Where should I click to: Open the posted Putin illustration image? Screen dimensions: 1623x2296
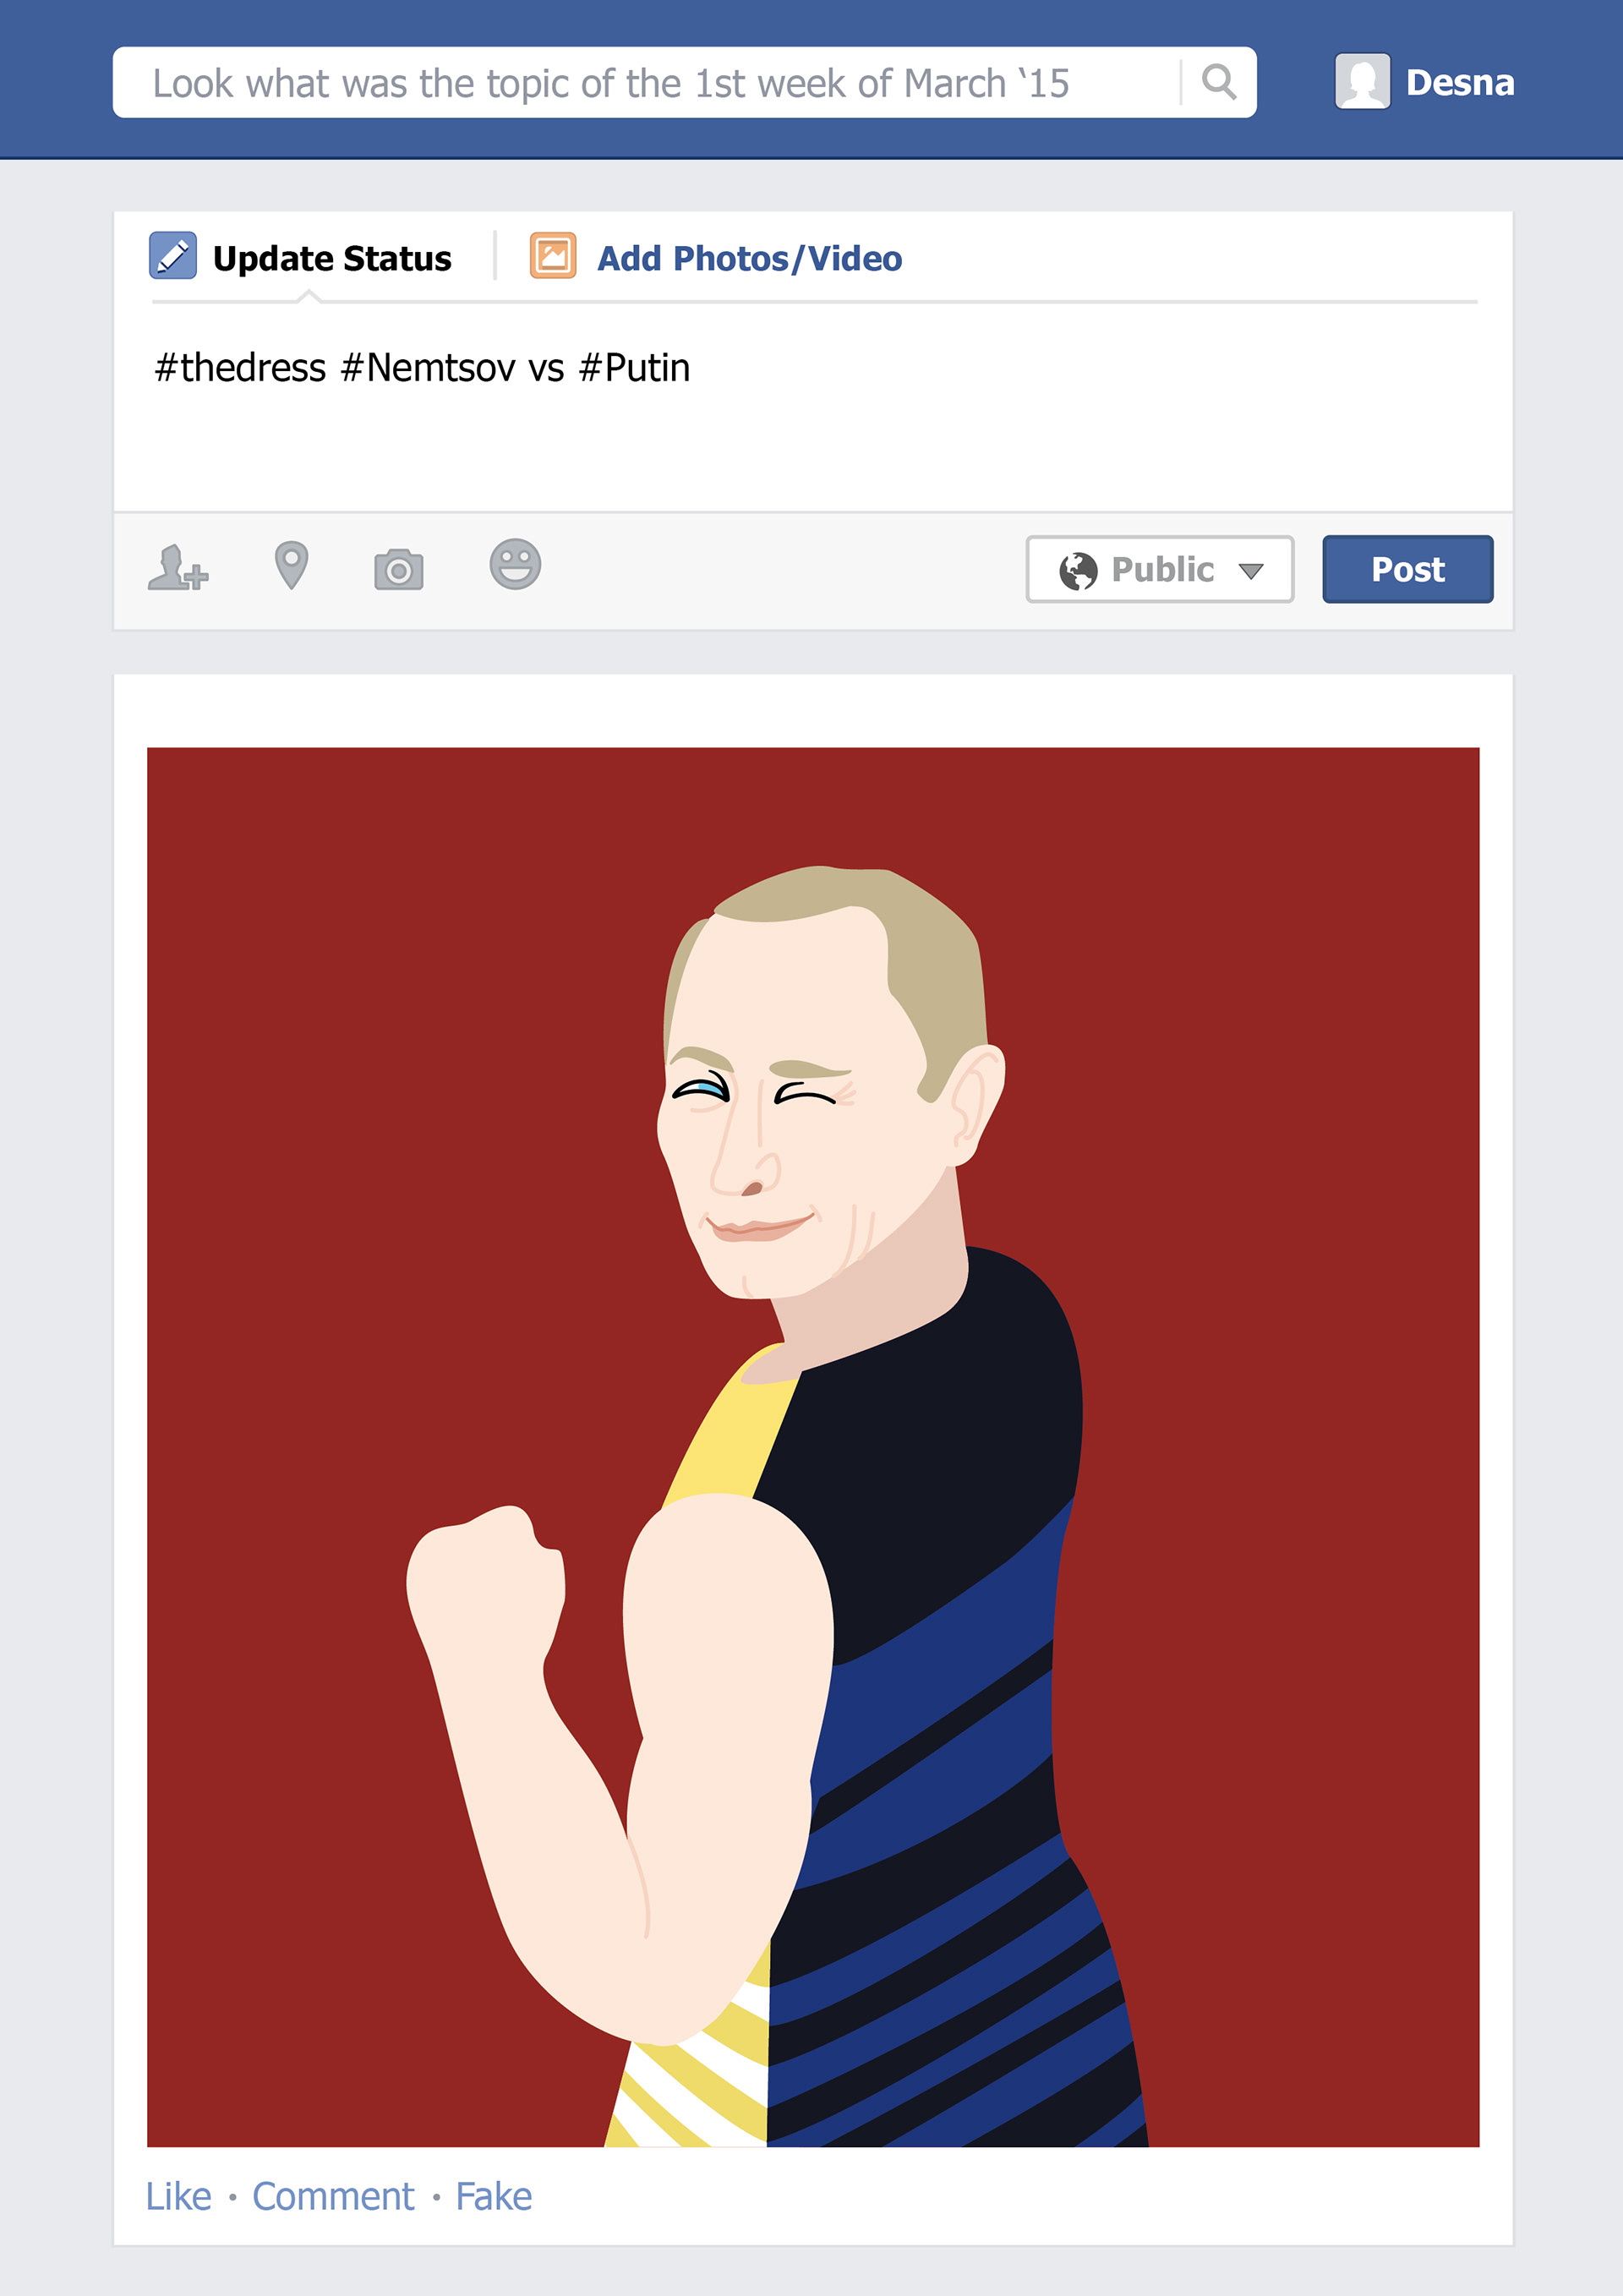pos(813,1447)
